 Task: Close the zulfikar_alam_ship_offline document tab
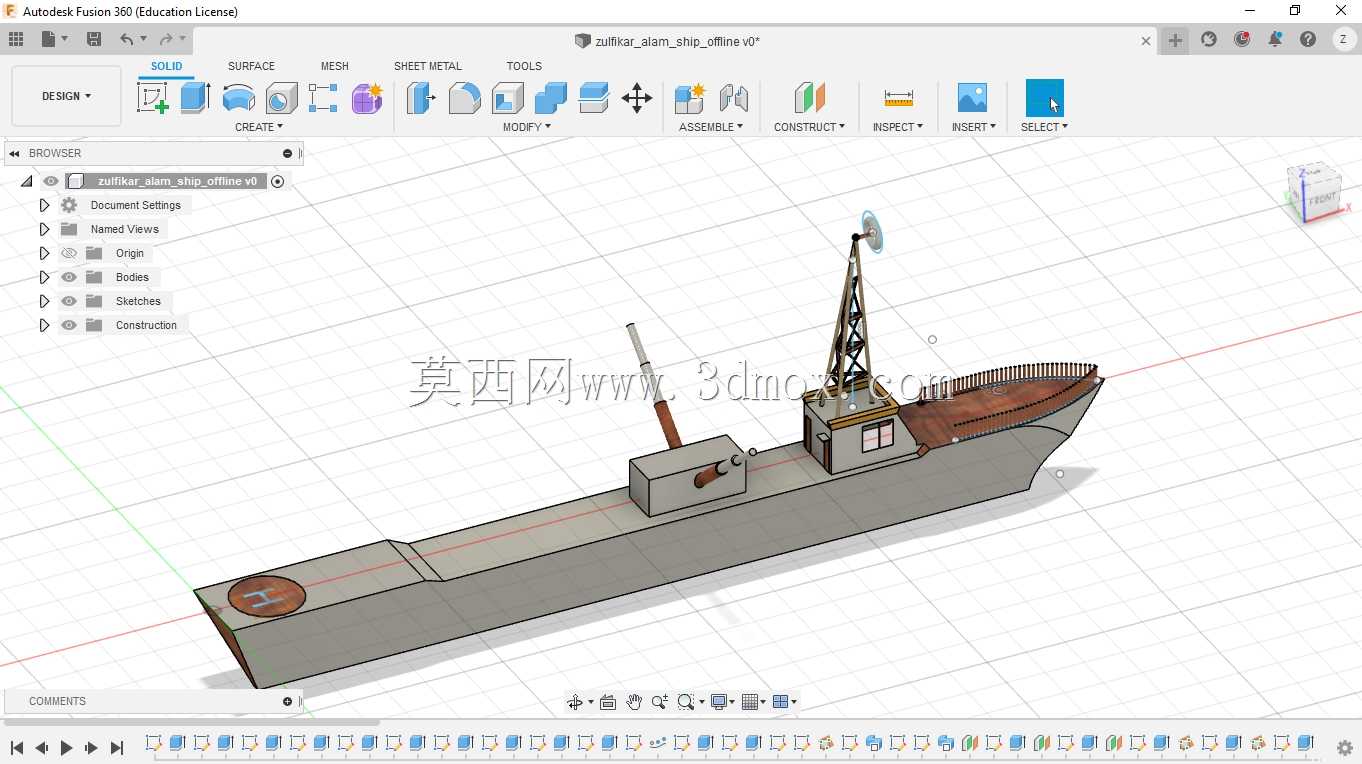tap(1146, 41)
